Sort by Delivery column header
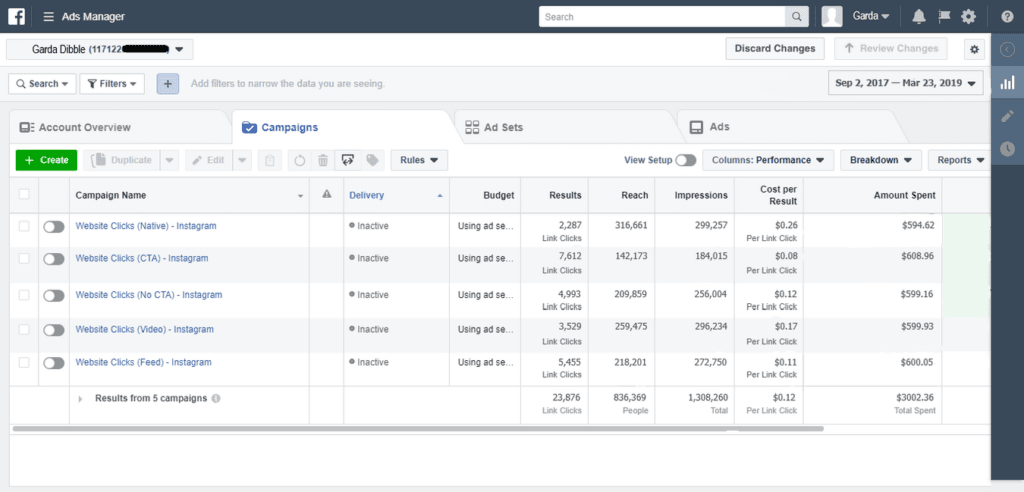The width and height of the screenshot is (1024, 492). (396, 195)
